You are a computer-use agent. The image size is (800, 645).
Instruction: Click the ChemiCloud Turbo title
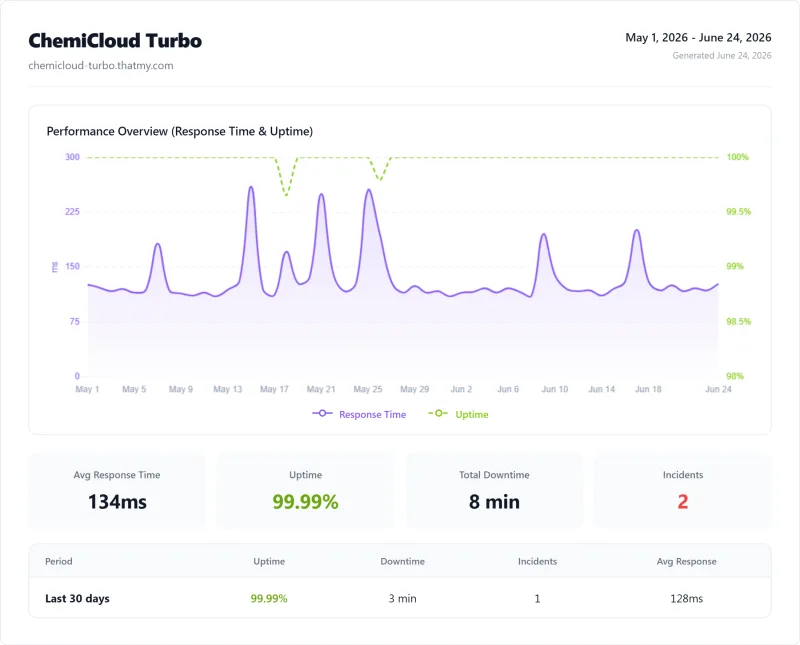tap(115, 41)
